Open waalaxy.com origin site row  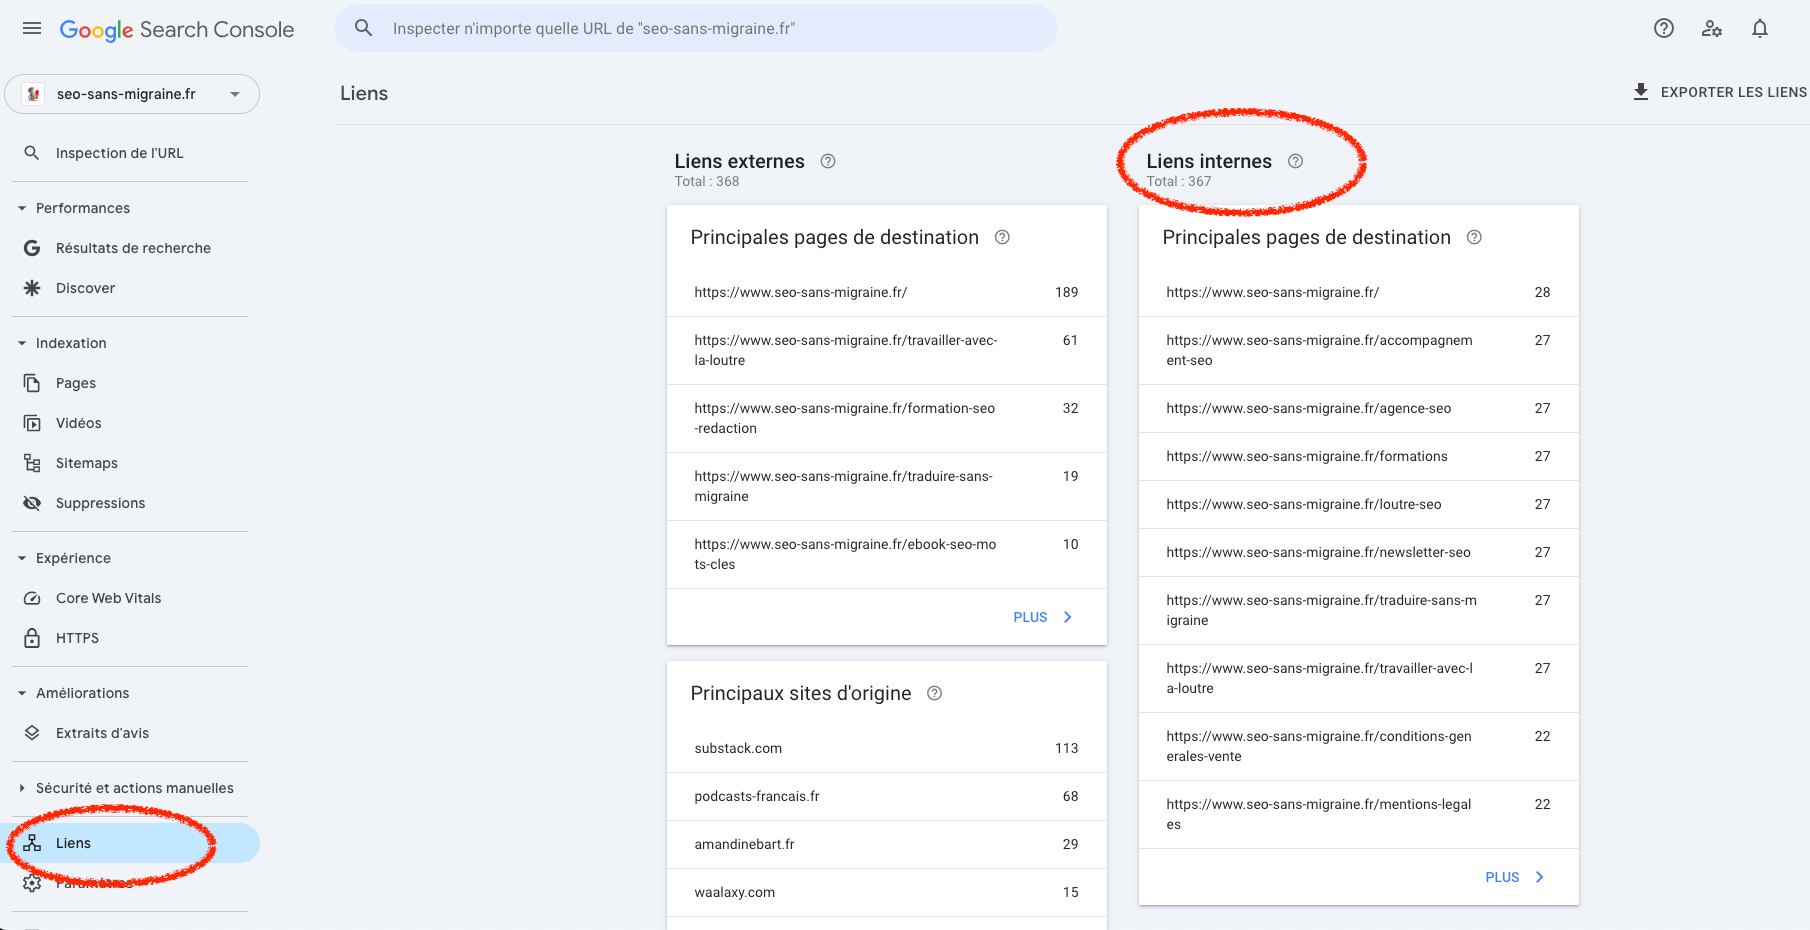click(887, 892)
